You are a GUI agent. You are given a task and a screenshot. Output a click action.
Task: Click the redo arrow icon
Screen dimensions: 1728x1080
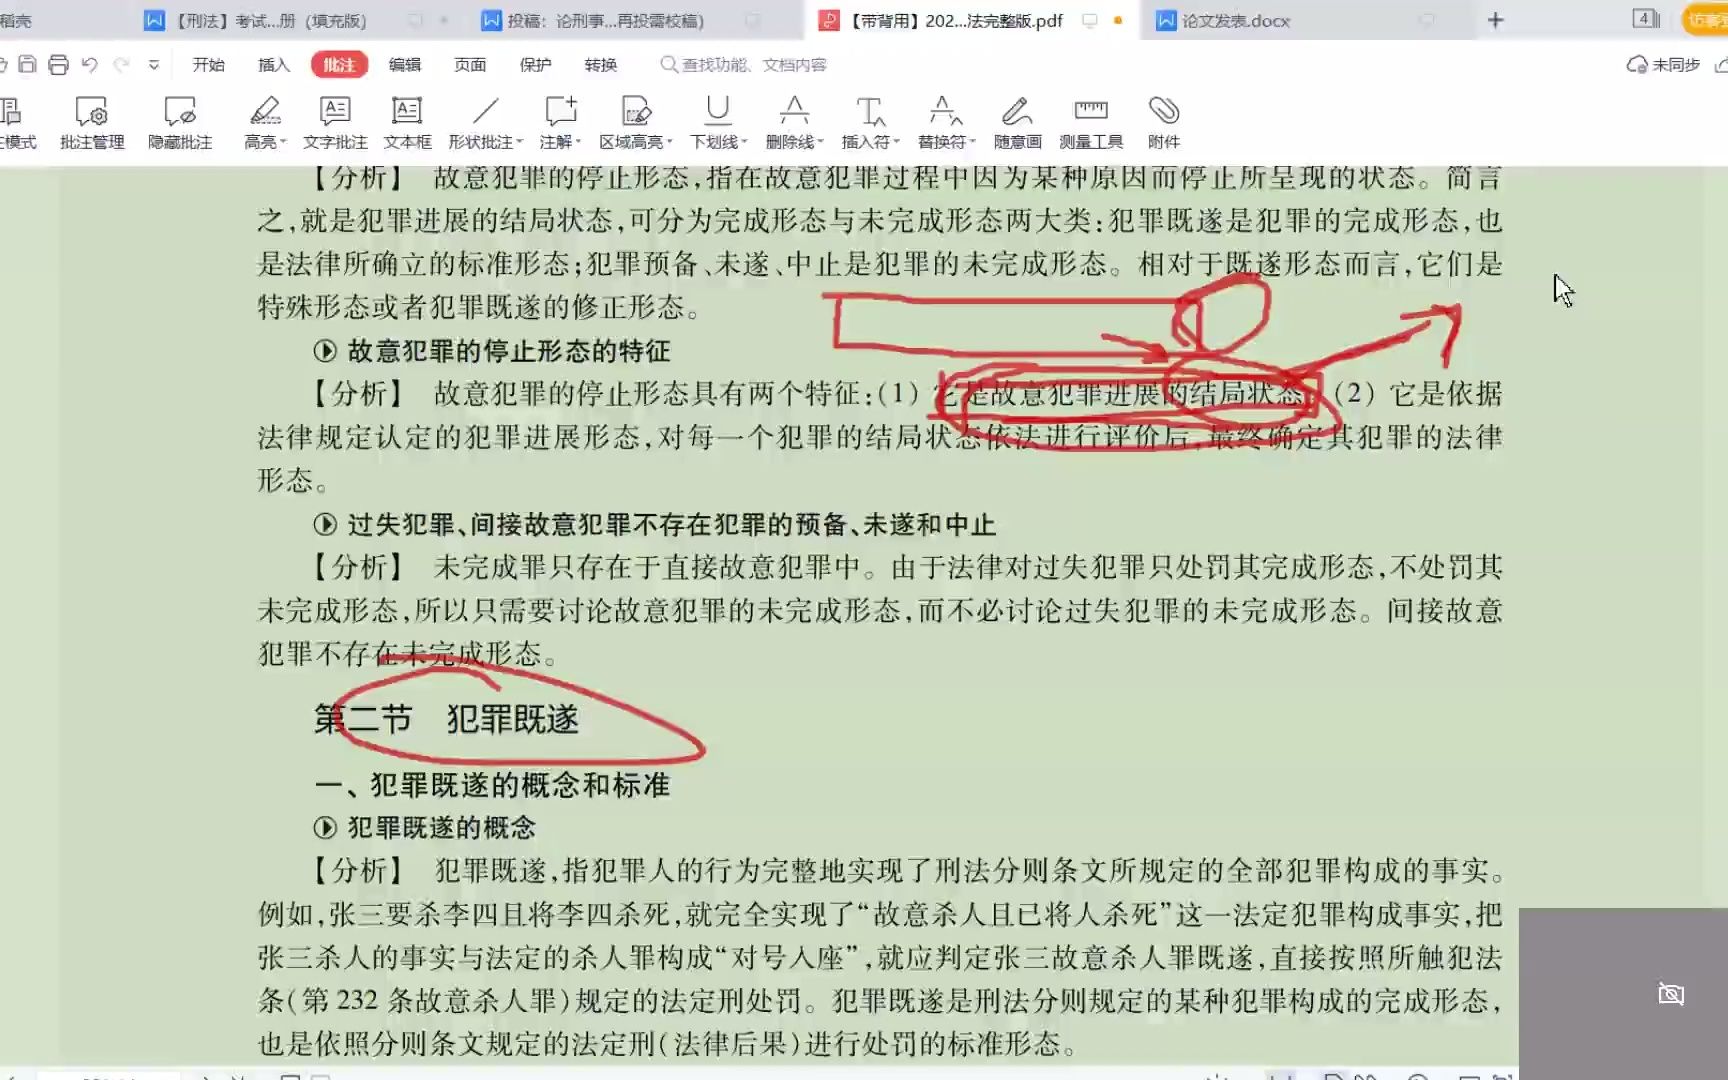121,64
